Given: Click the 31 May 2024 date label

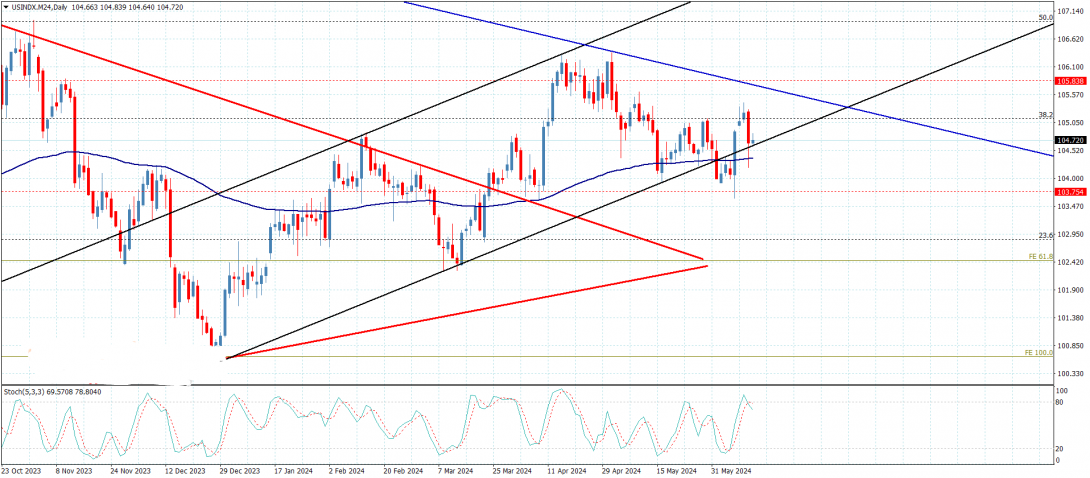Looking at the screenshot, I should pos(733,470).
